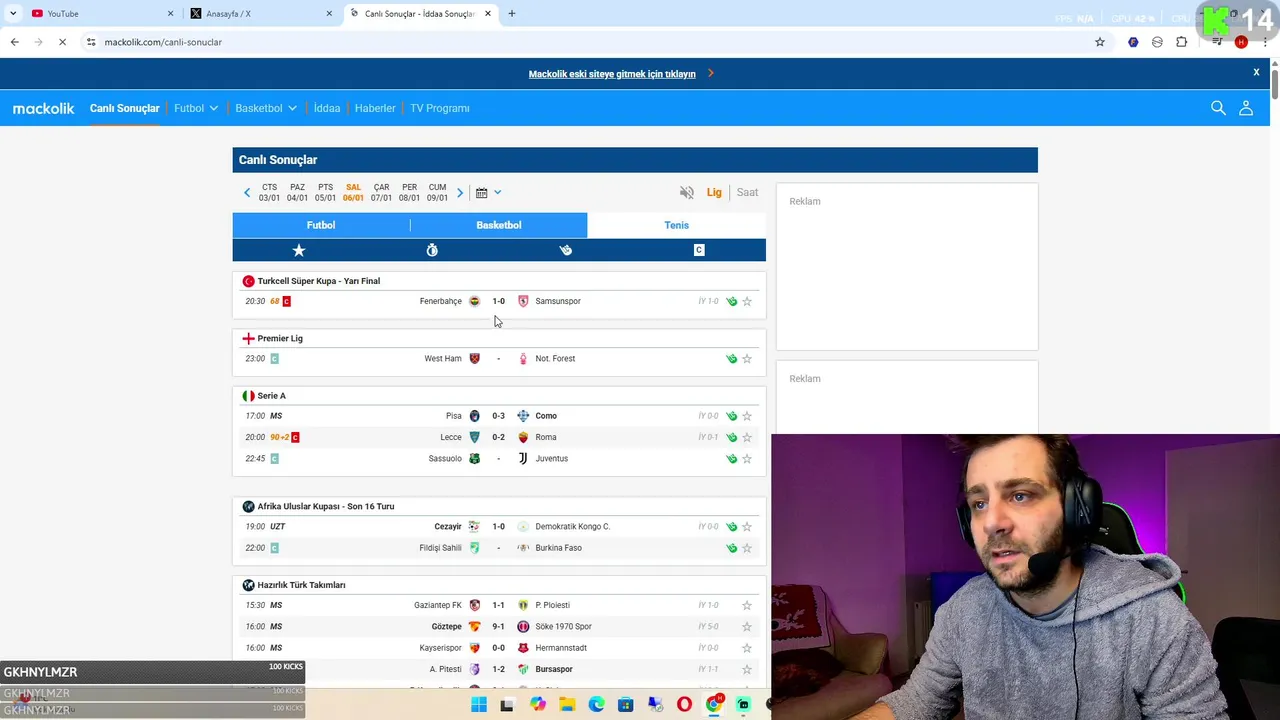This screenshot has width=1280, height=720.
Task: Open the calendar date picker icon
Action: tap(482, 193)
